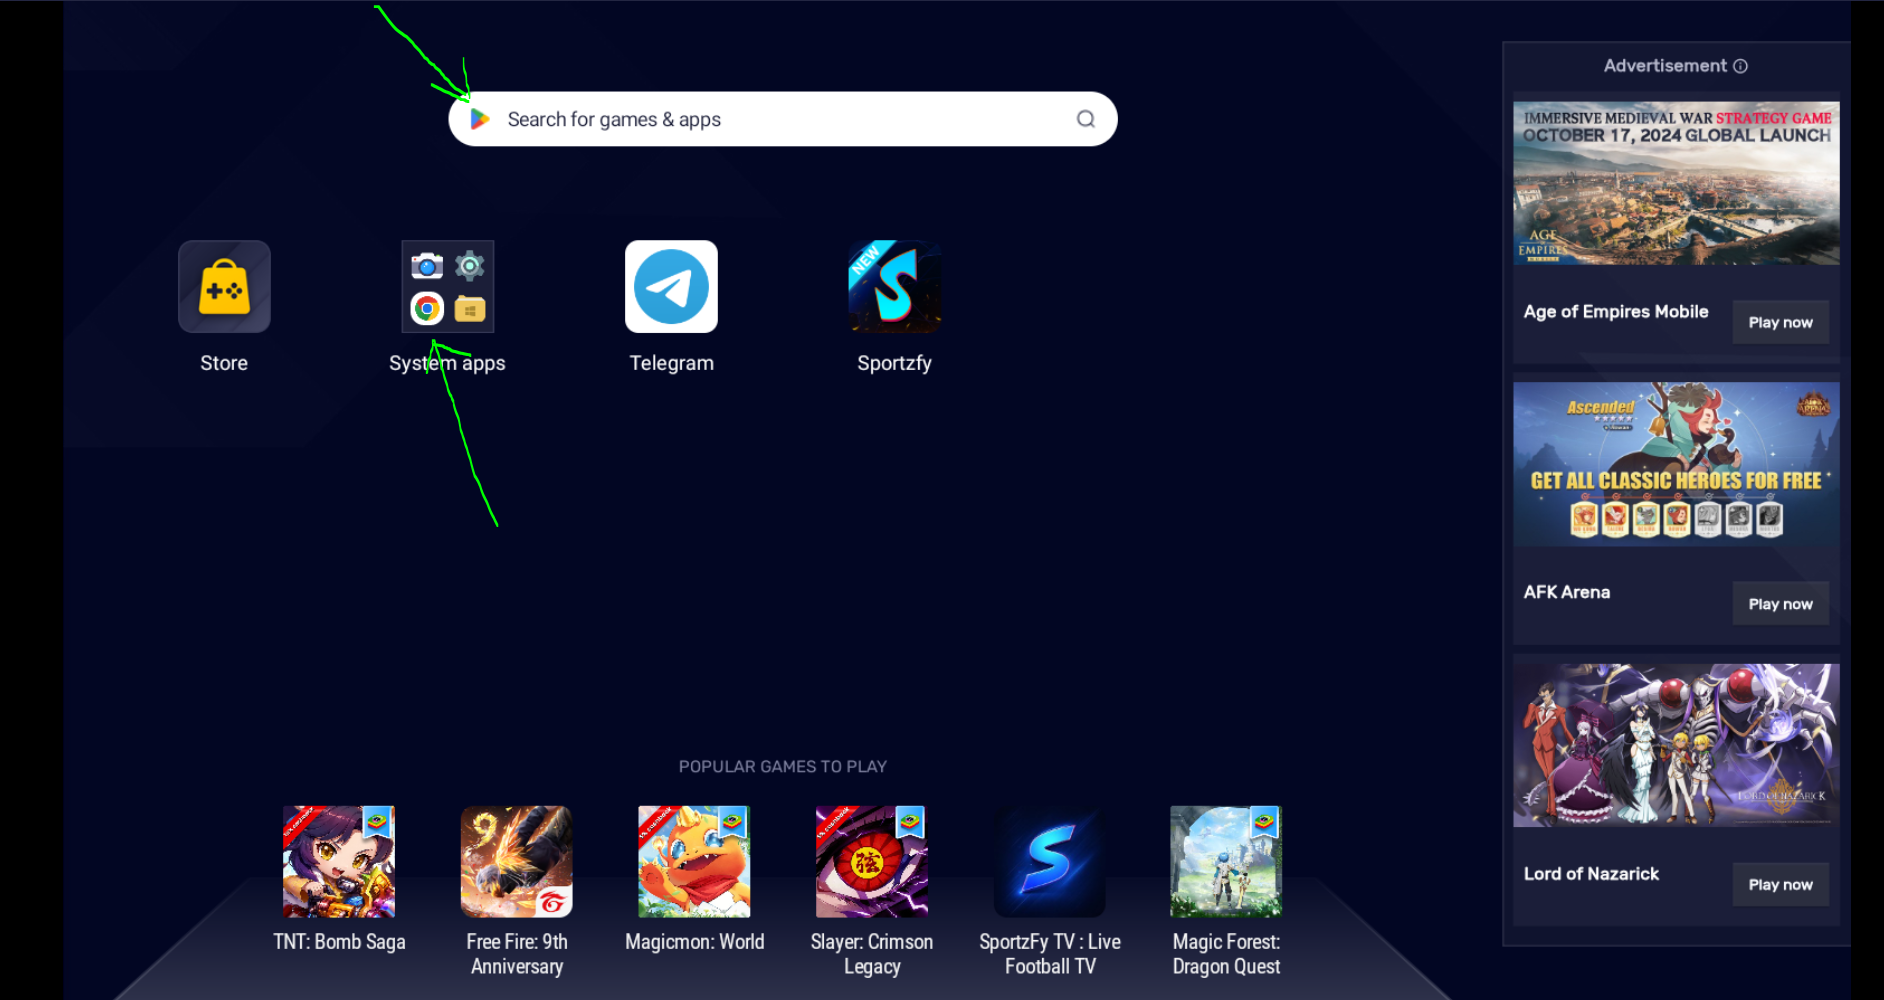Click the Search for games & apps field

tap(783, 119)
